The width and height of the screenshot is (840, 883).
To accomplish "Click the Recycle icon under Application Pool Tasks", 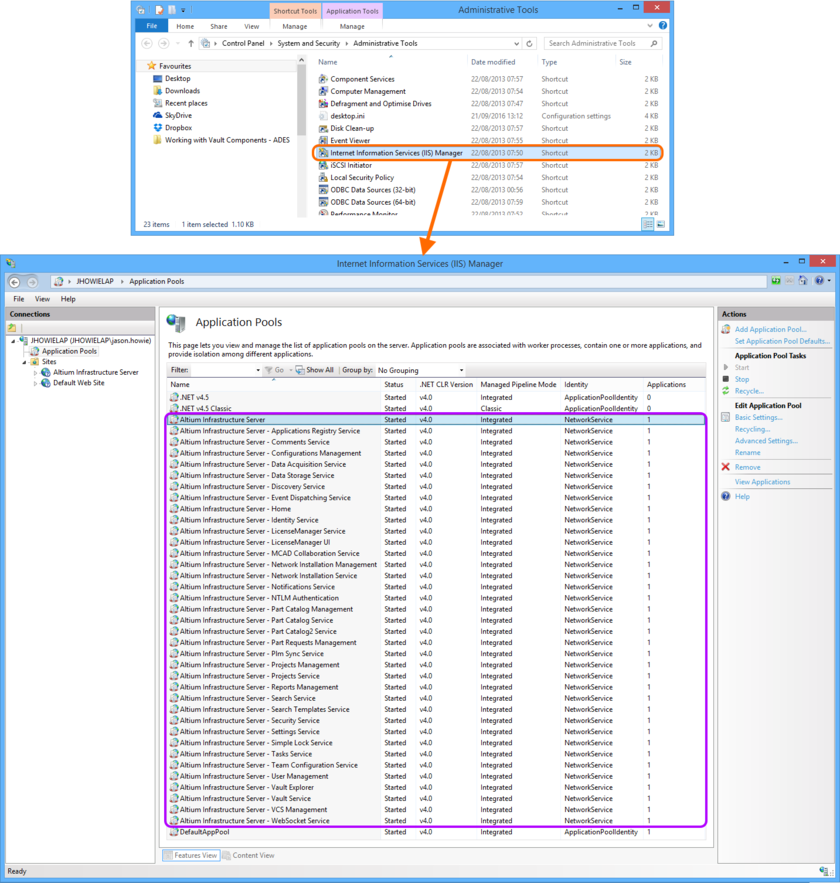I will 725,391.
